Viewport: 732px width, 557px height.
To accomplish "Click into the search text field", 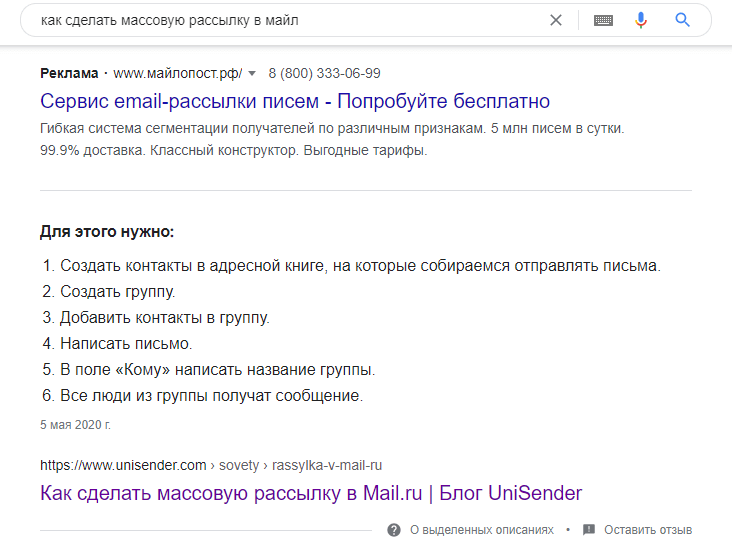I will [289, 20].
